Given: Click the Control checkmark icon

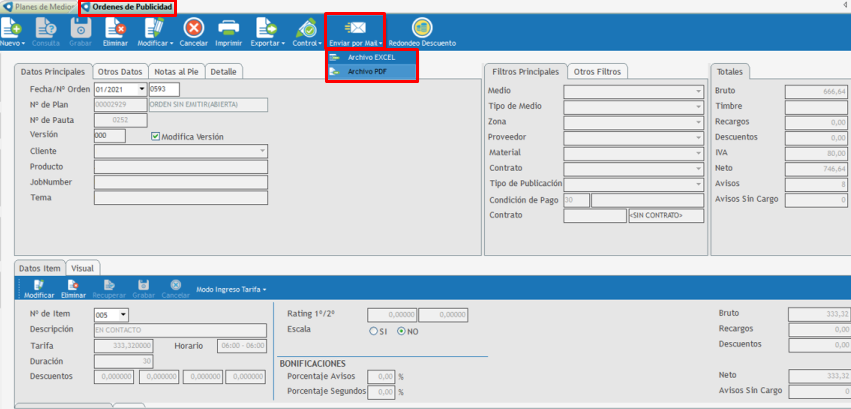Looking at the screenshot, I should click(305, 29).
